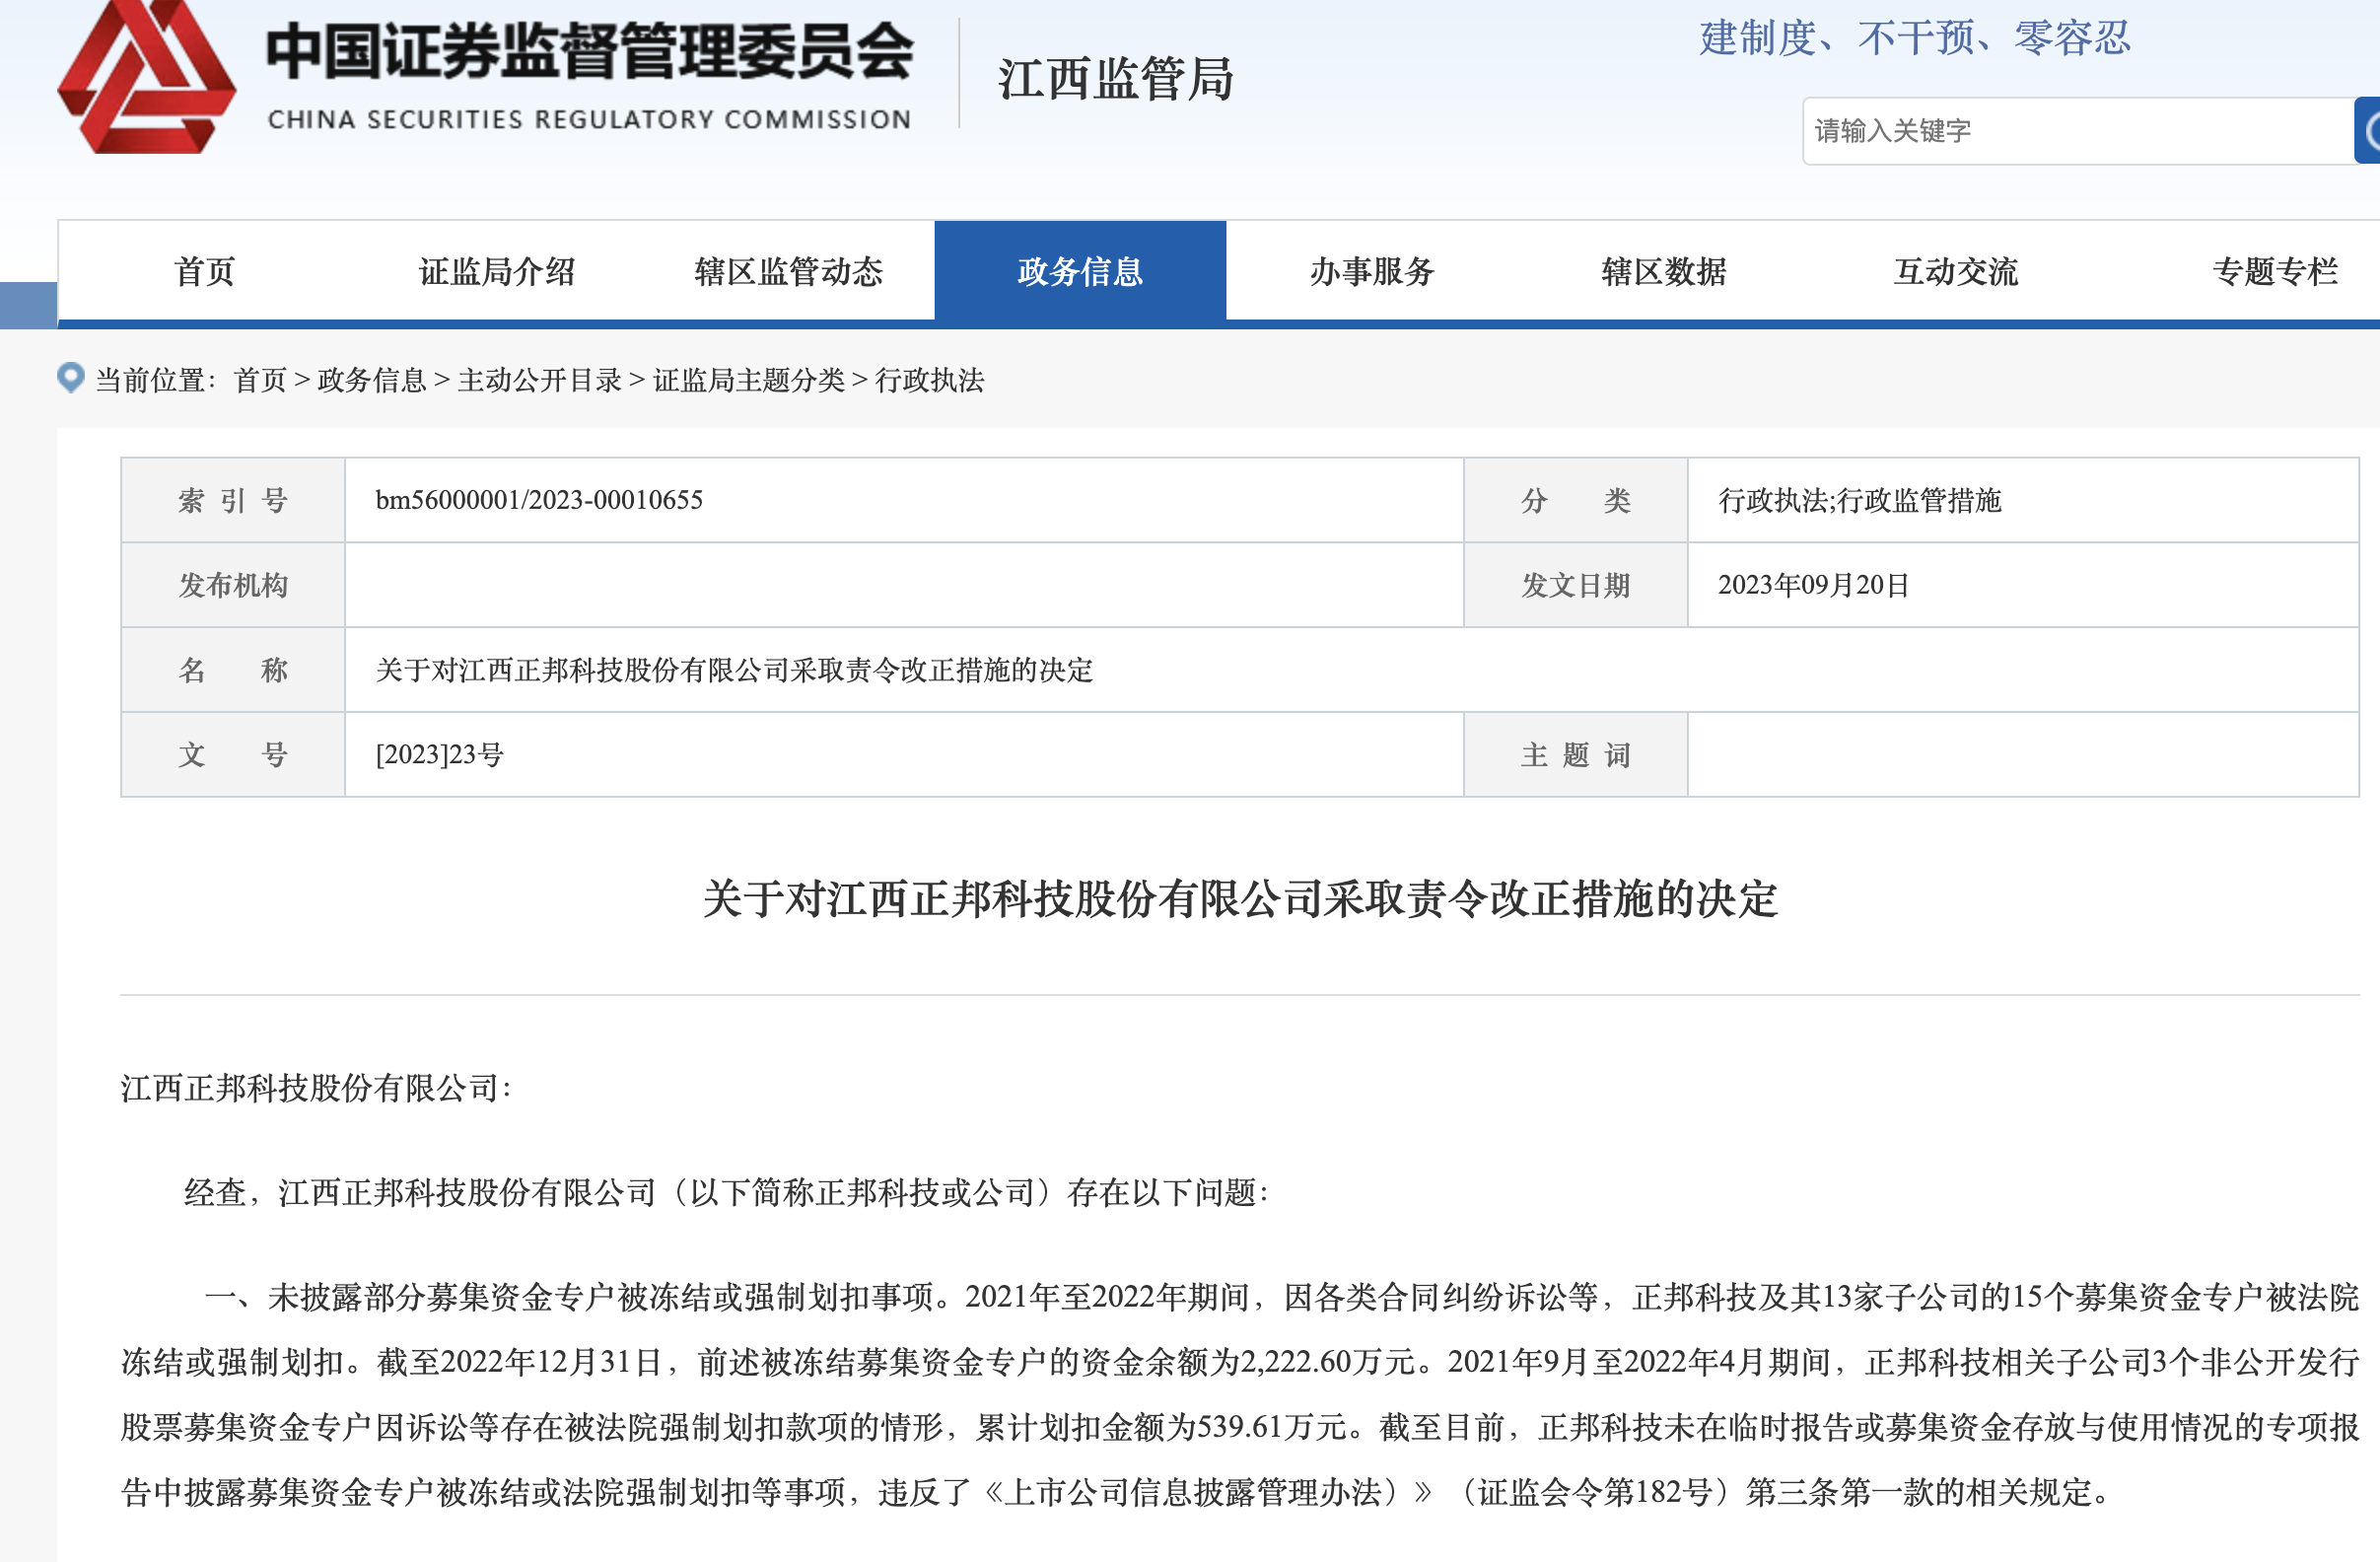This screenshot has width=2380, height=1562.
Task: Open 主动公开目录 breadcrumb link
Action: (539, 380)
